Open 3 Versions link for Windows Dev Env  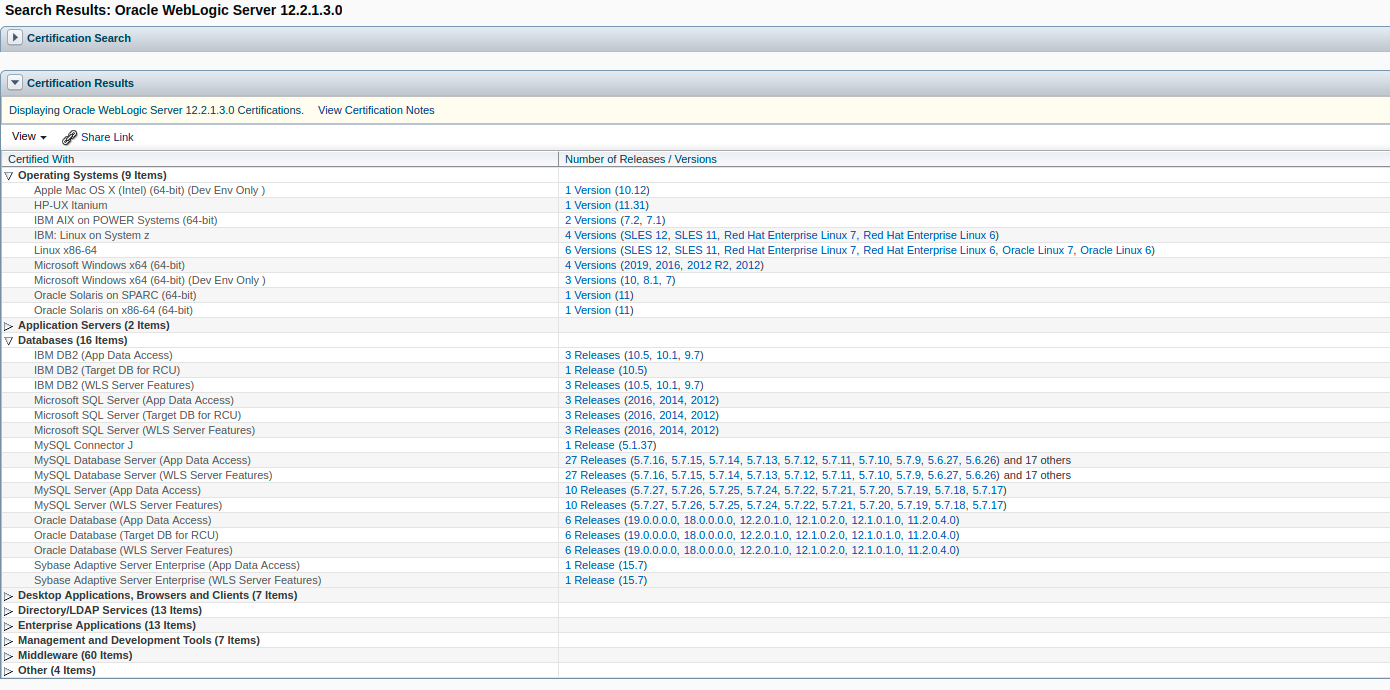tap(591, 280)
